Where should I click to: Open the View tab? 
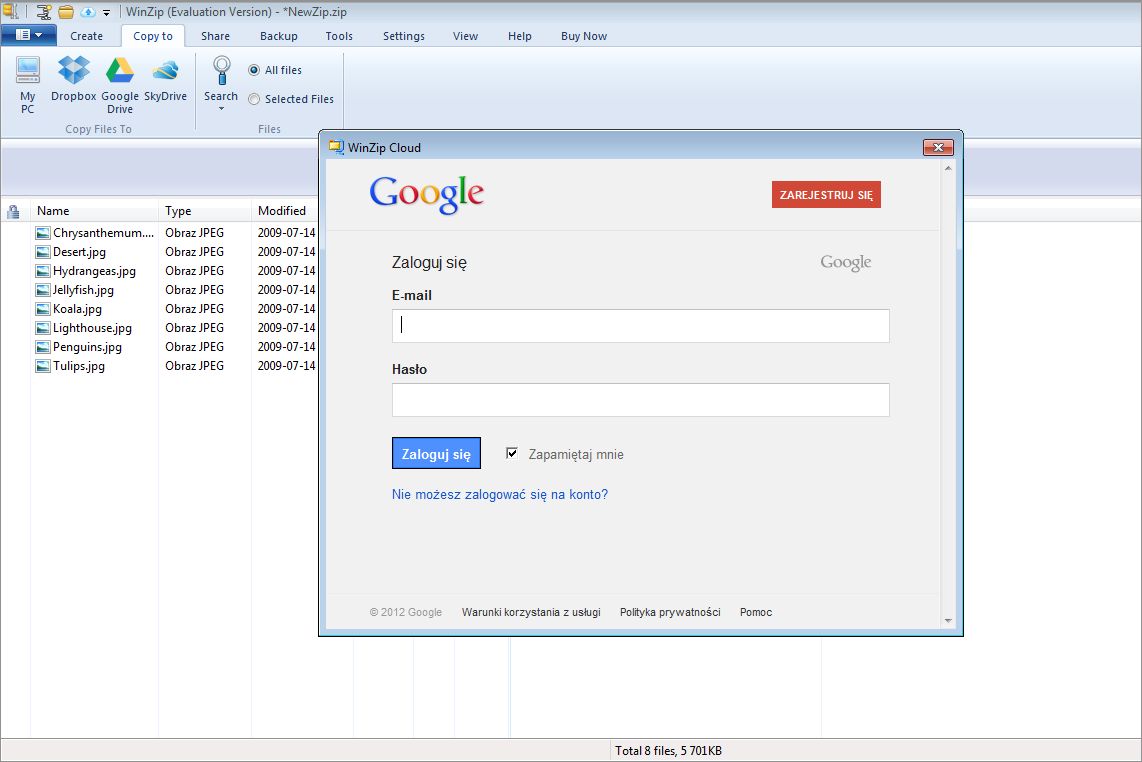(465, 36)
